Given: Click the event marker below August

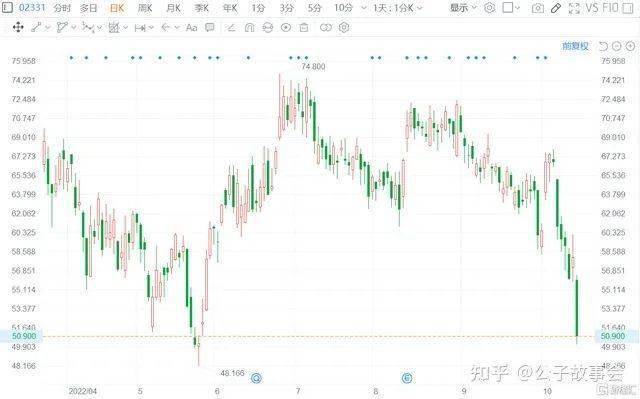Looking at the screenshot, I should tap(407, 378).
